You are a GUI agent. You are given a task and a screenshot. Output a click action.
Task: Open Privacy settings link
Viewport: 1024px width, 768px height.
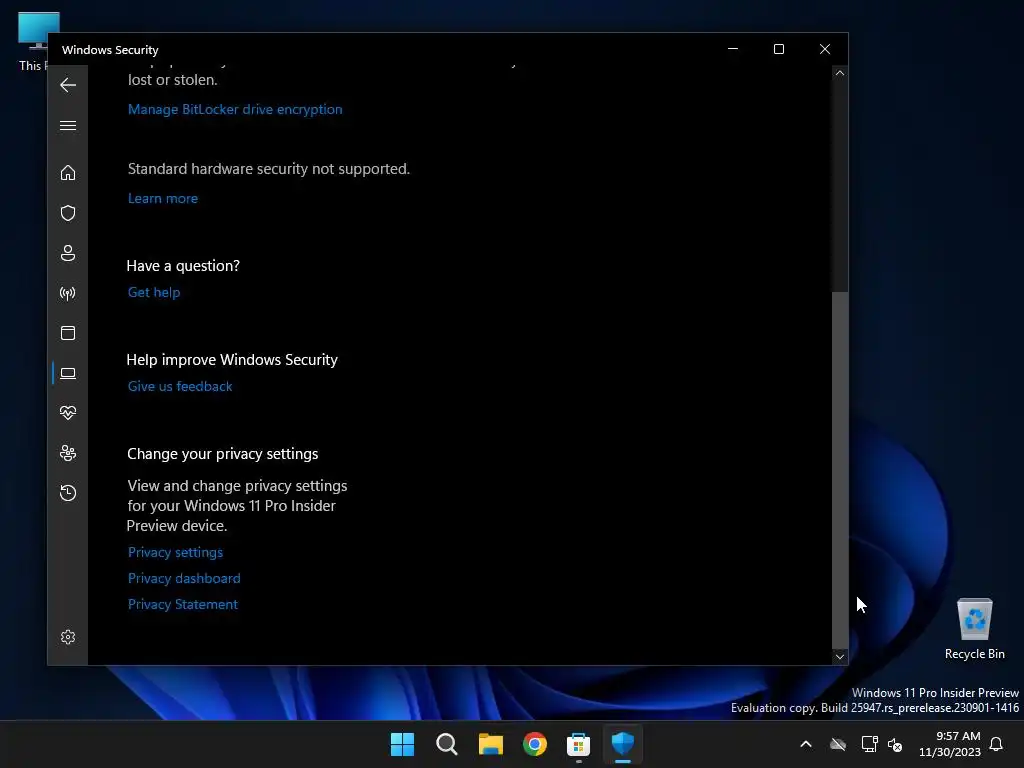(x=176, y=552)
